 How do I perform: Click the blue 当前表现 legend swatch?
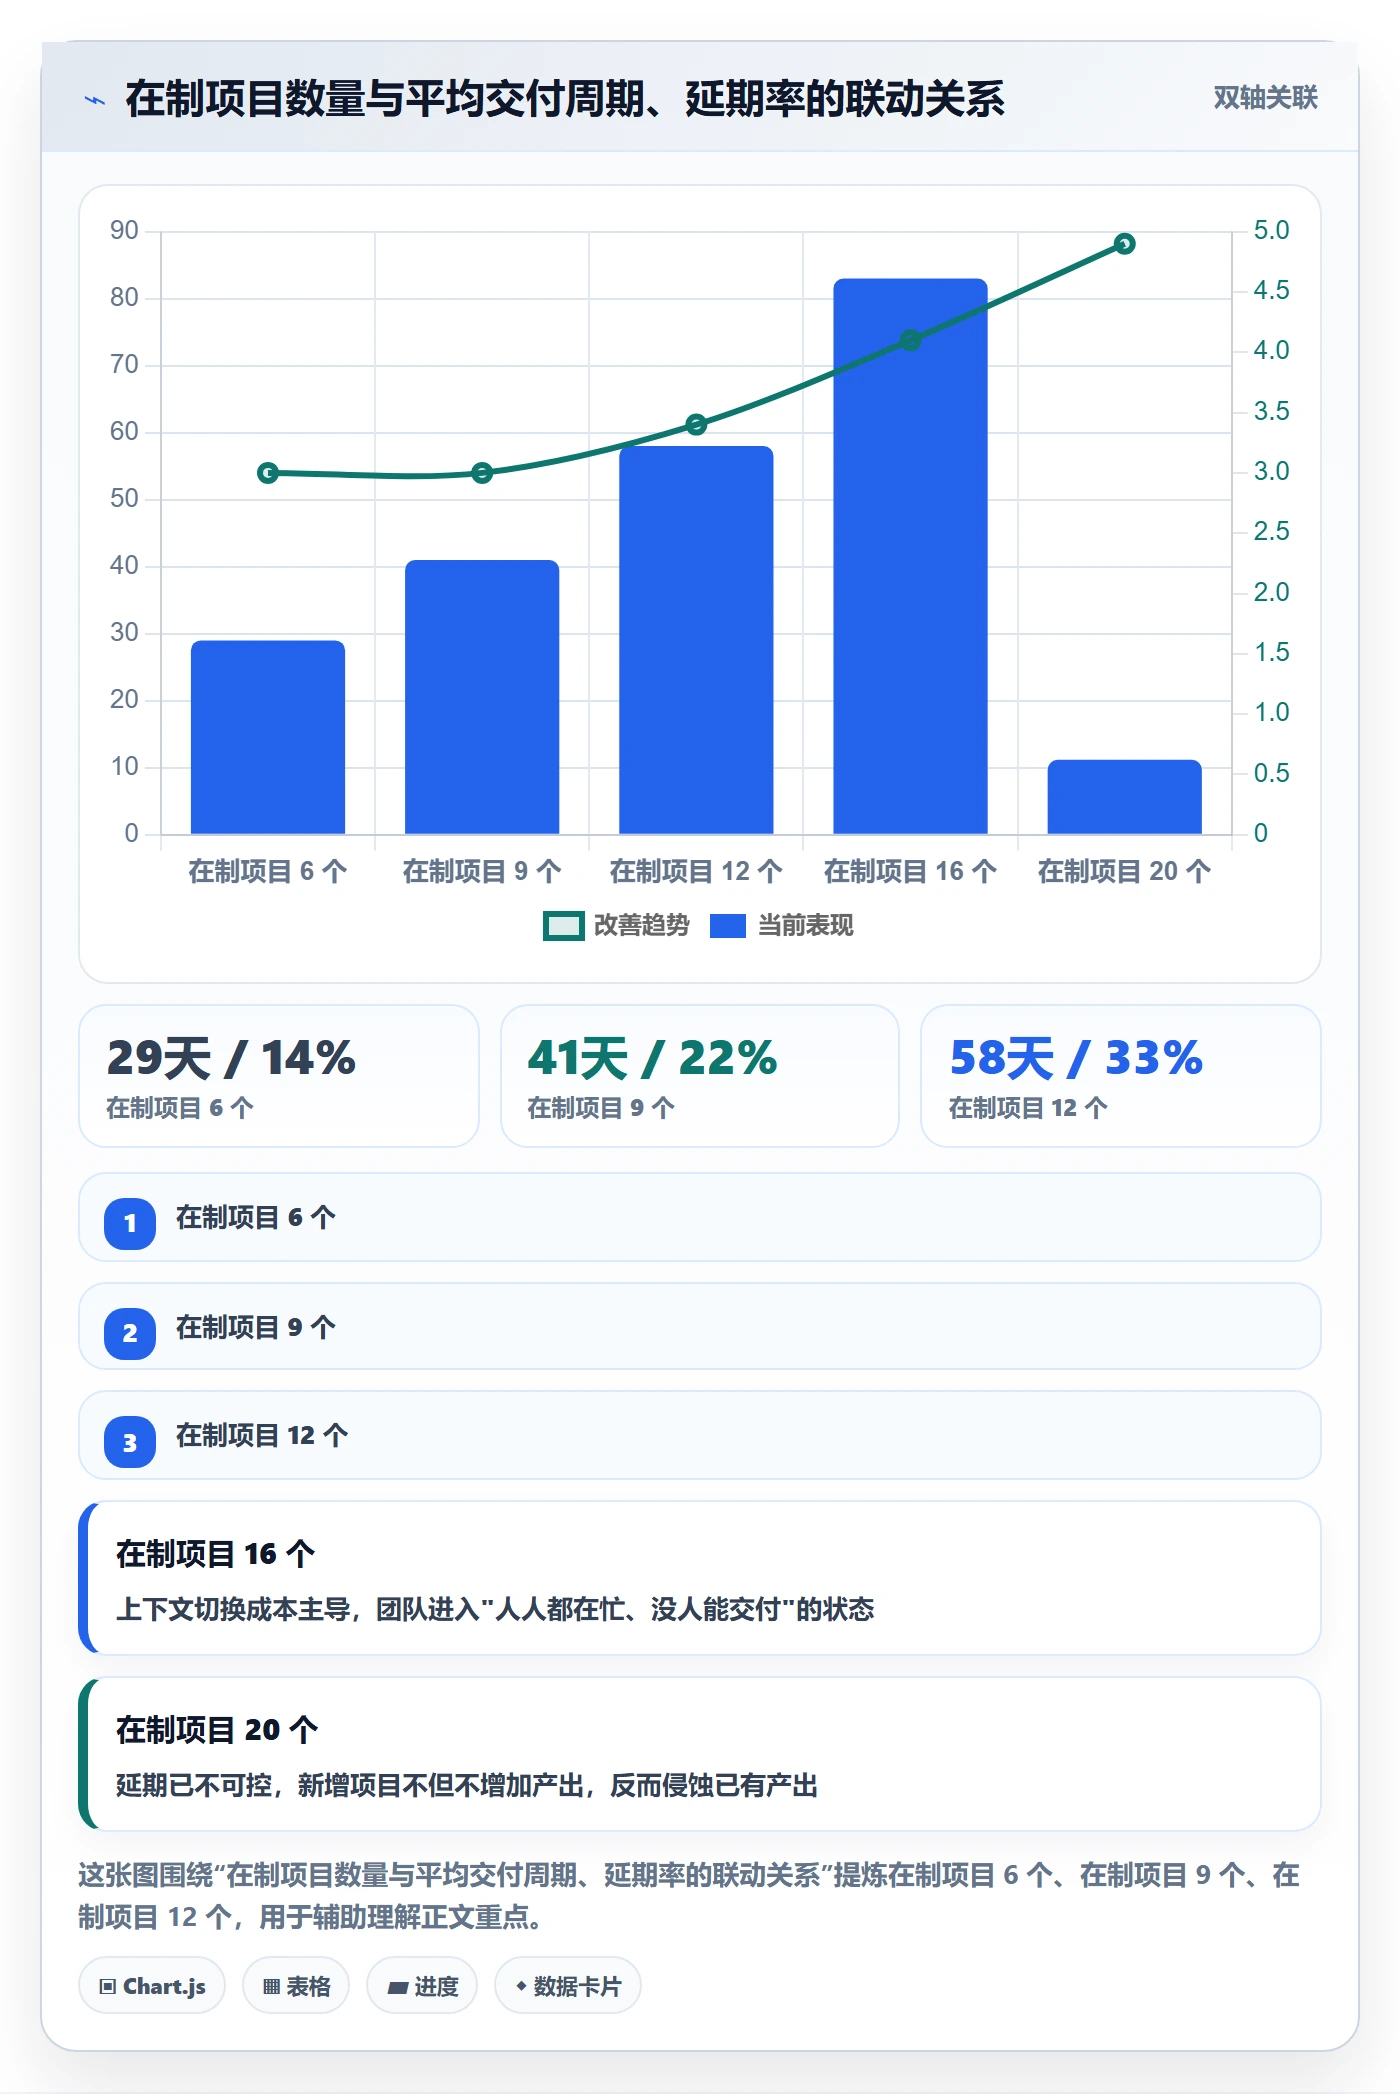pyautogui.click(x=728, y=926)
